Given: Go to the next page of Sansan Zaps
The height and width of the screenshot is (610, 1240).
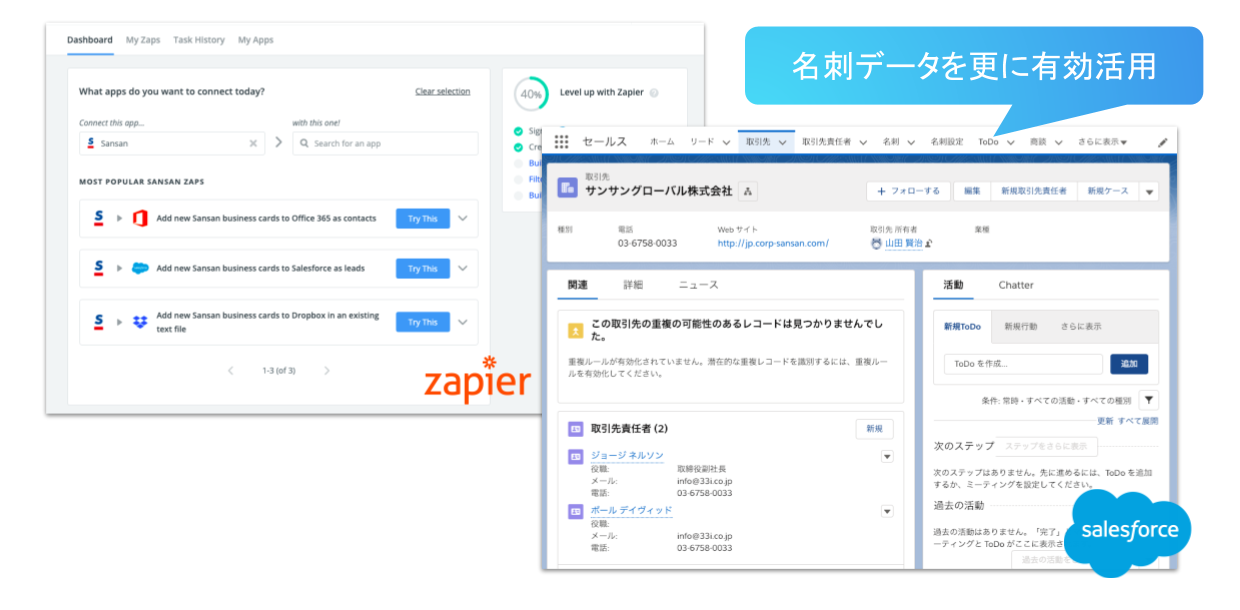Looking at the screenshot, I should [327, 370].
